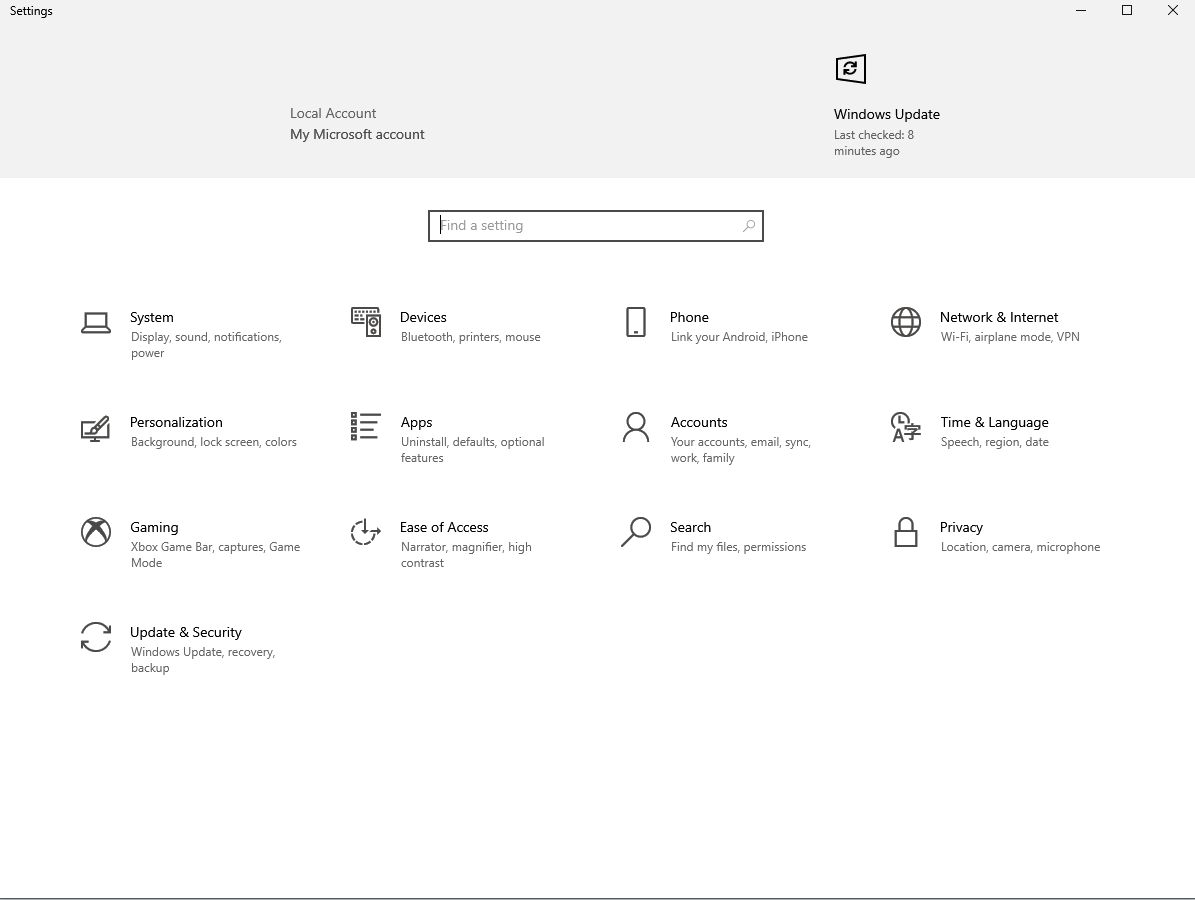Viewport: 1195px width, 900px height.
Task: Click 'Location, camera, microphone' text
Action: pos(1020,547)
